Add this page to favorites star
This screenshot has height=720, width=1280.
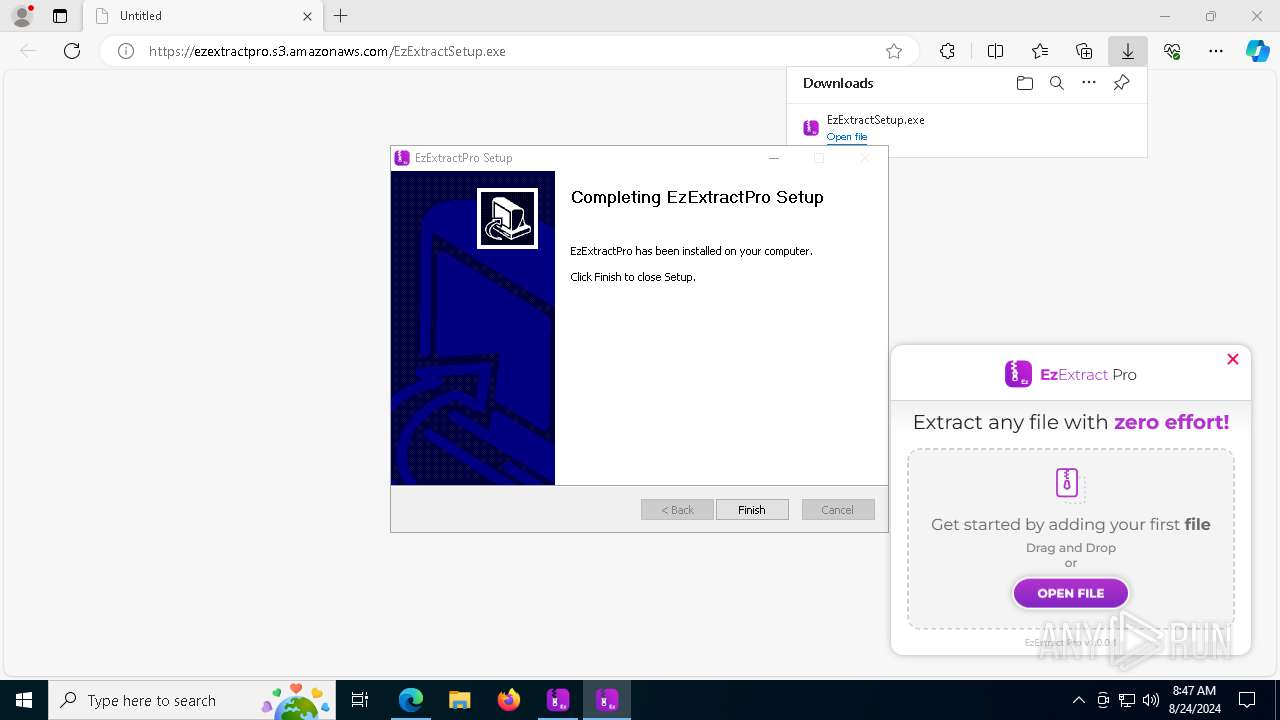(894, 51)
